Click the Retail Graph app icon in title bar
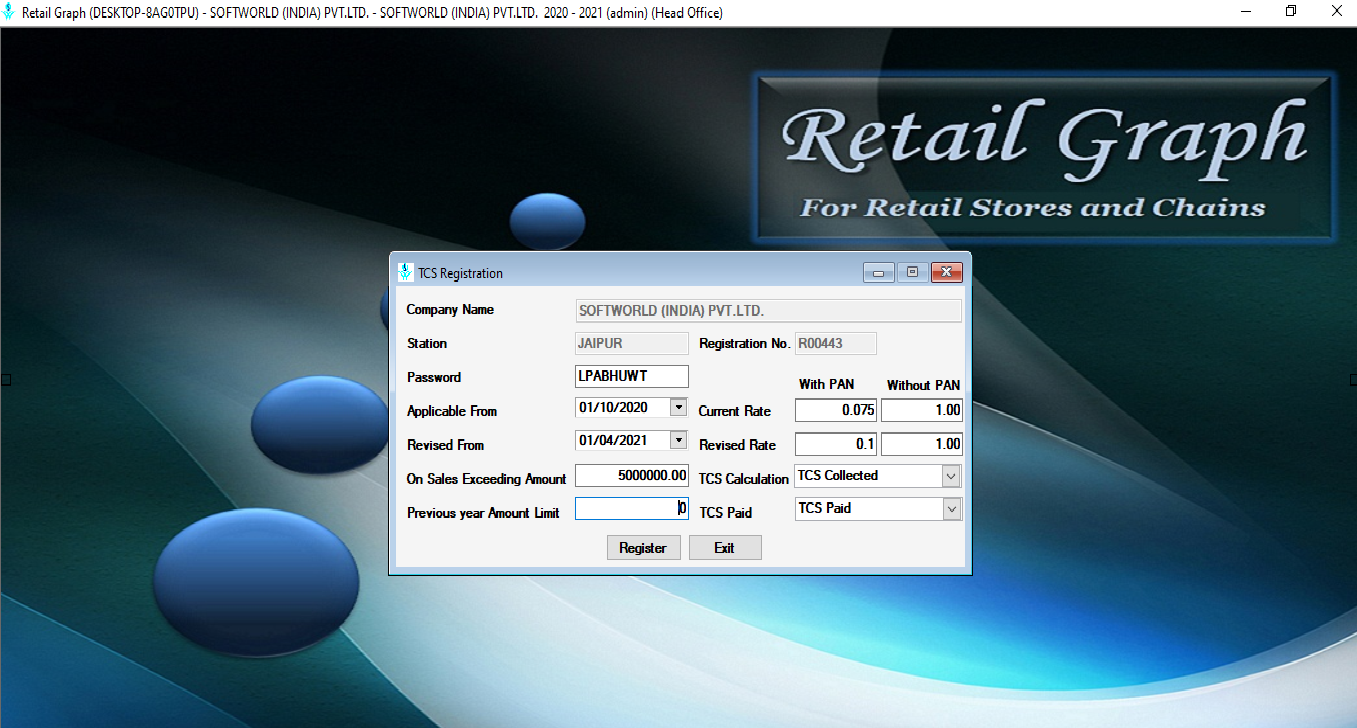 [x=10, y=12]
